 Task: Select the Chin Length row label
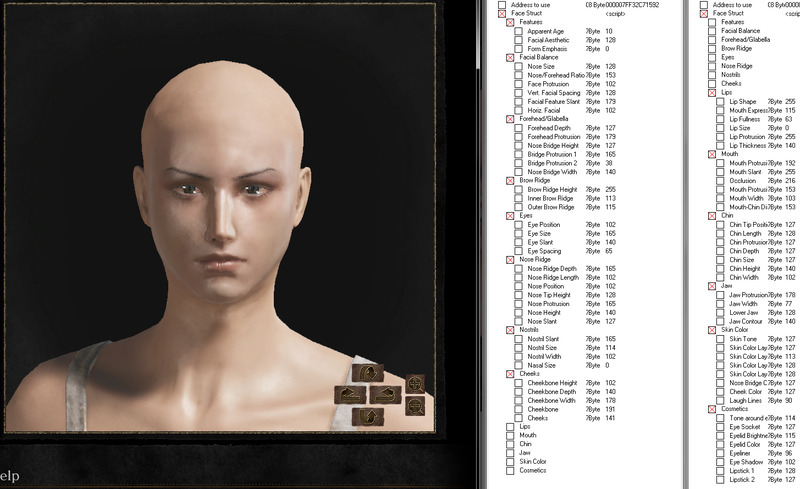745,233
